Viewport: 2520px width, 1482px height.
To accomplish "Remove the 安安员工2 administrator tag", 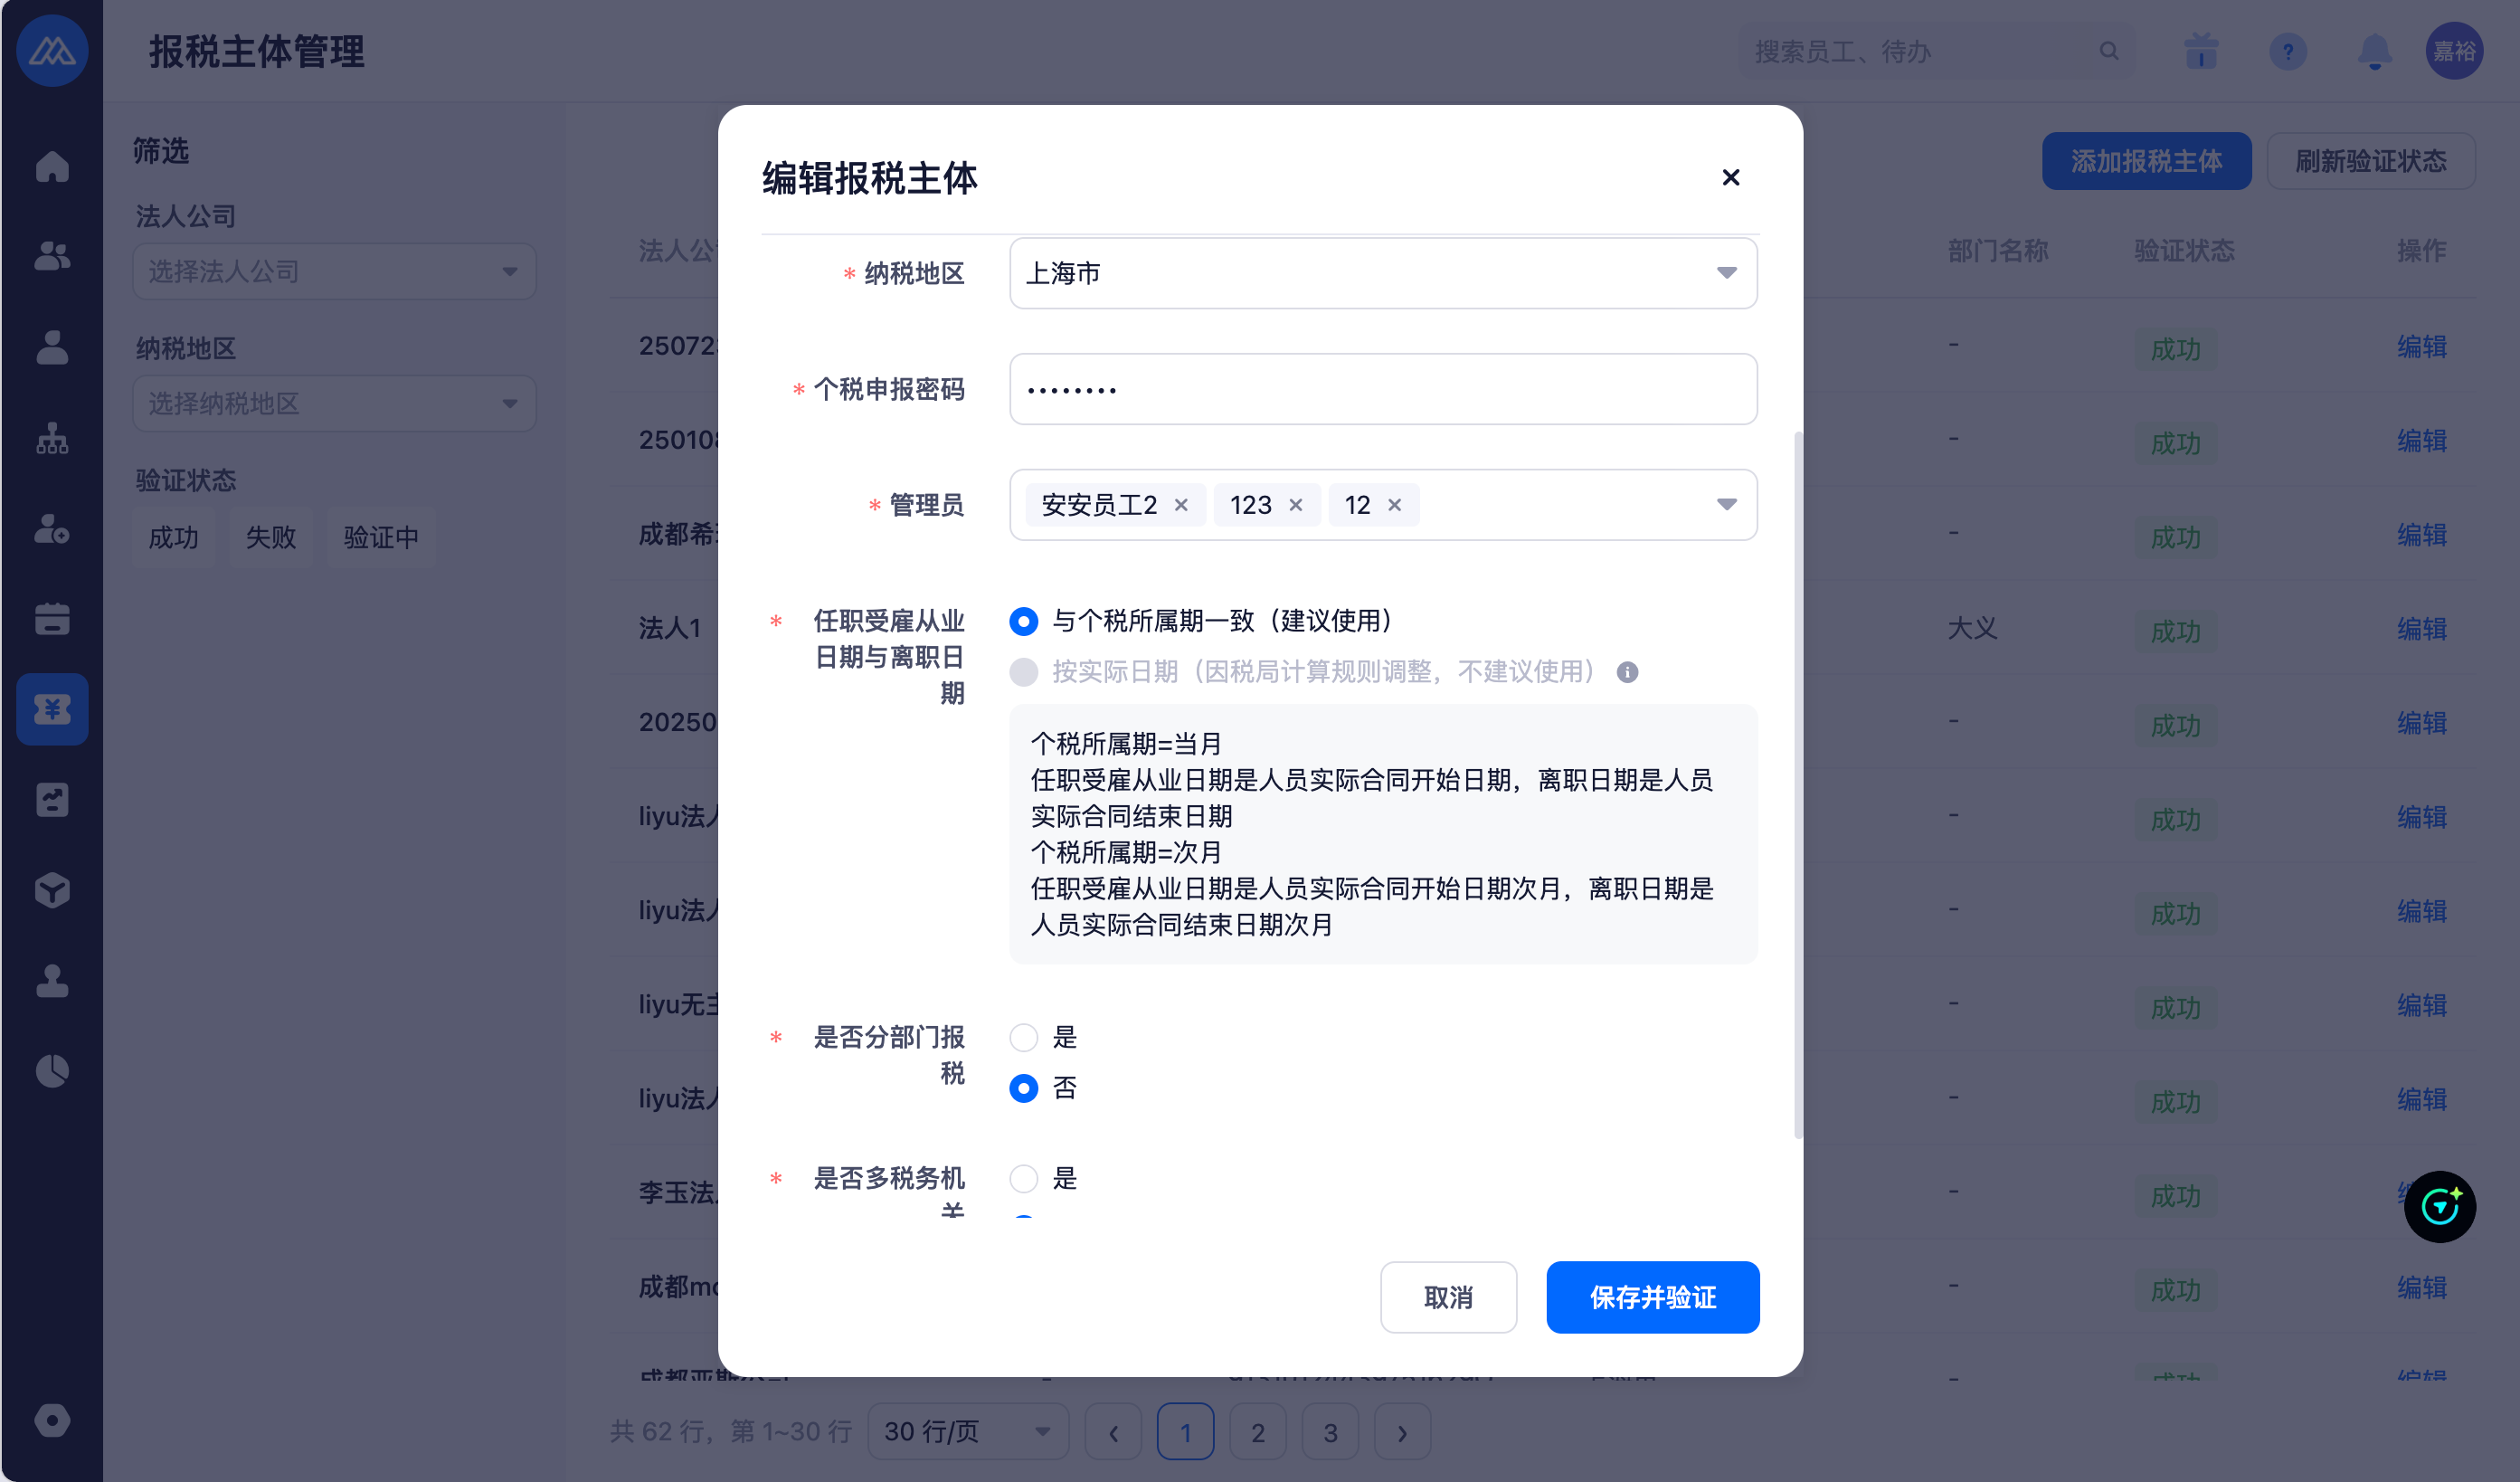I will 1181,505.
